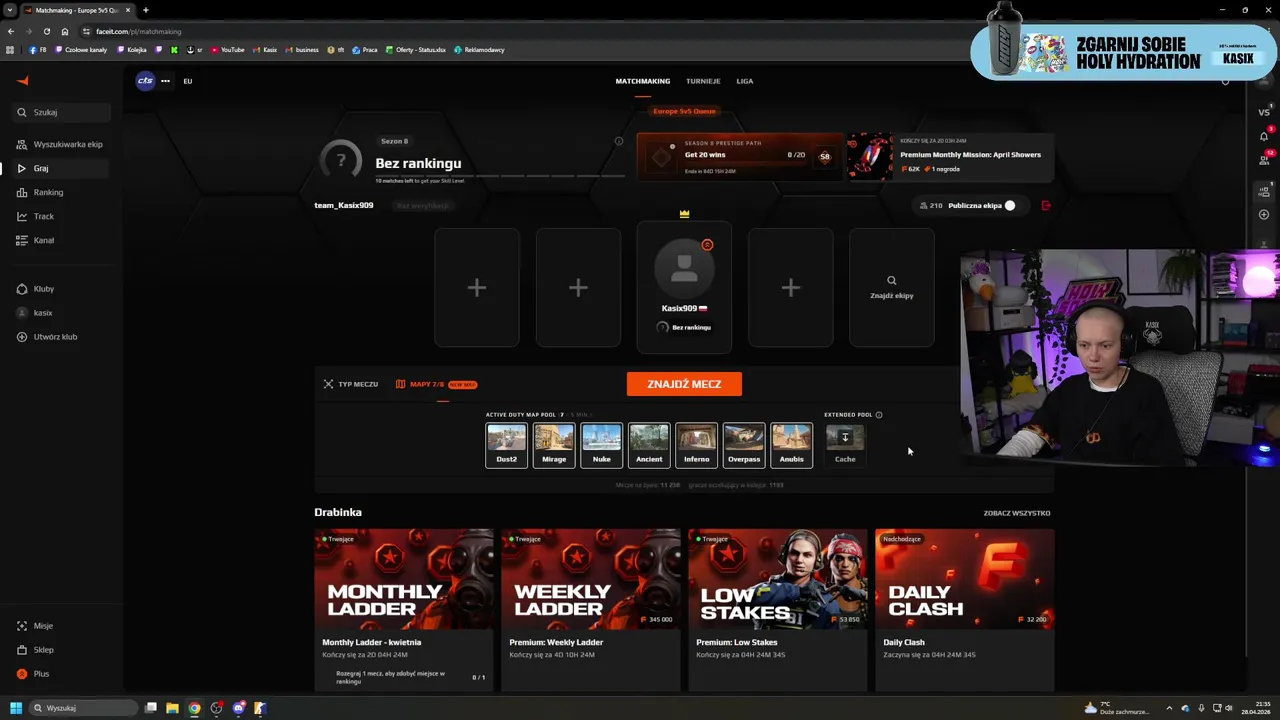Switch to the TURNIEJE tab
1280x720 pixels.
pyautogui.click(x=703, y=81)
